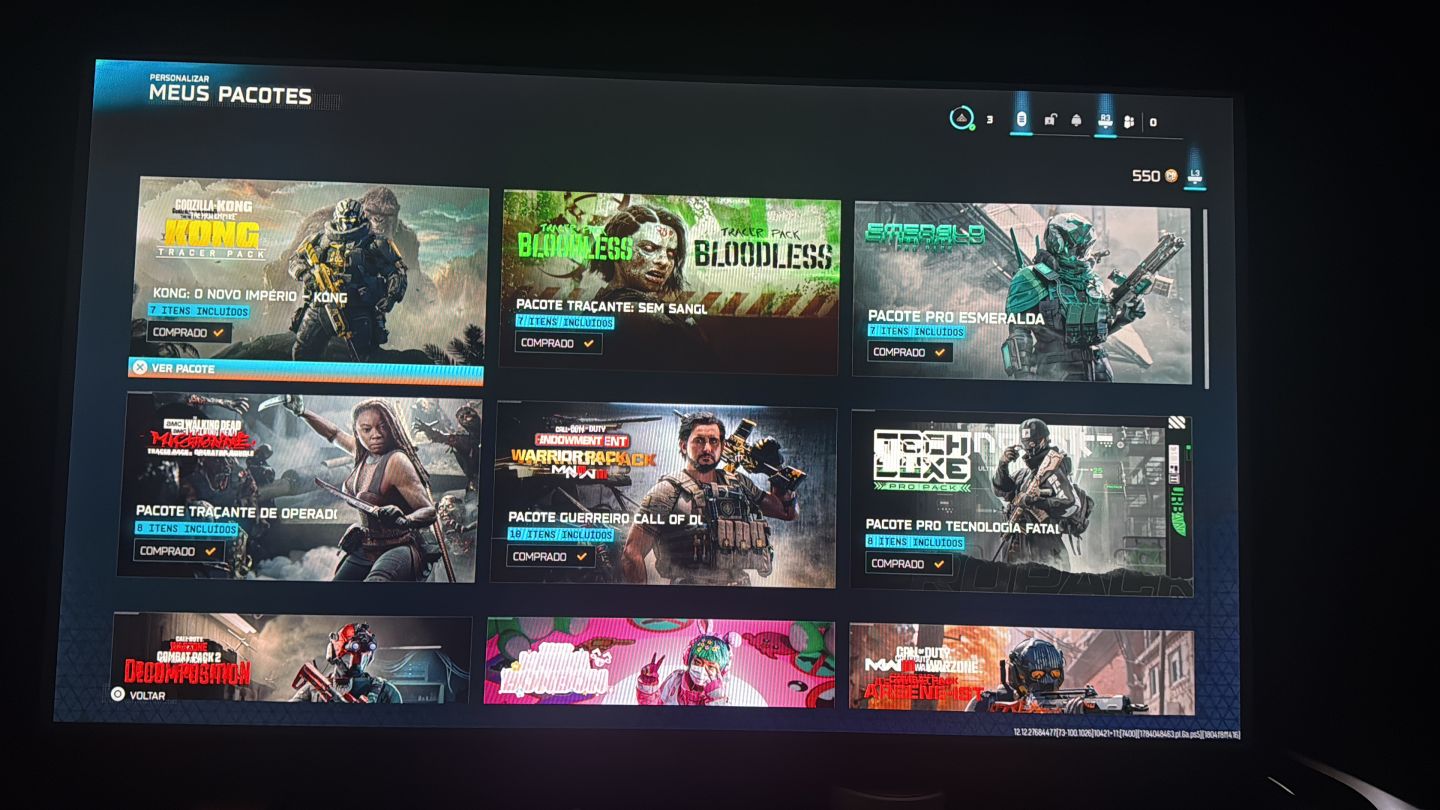
Task: Open the Bloodless tracer pack card
Action: tap(670, 282)
